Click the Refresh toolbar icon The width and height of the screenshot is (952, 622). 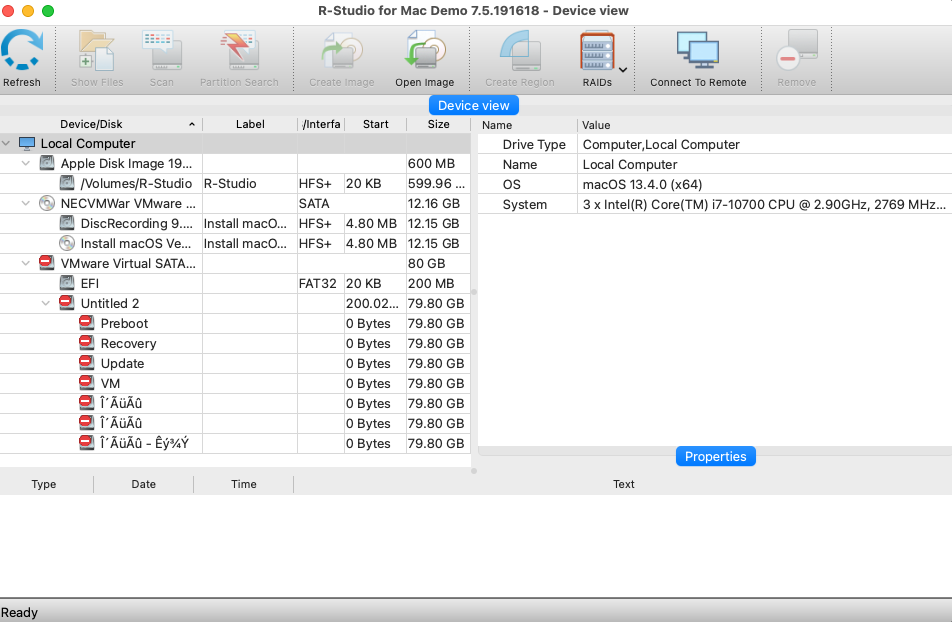pos(22,50)
